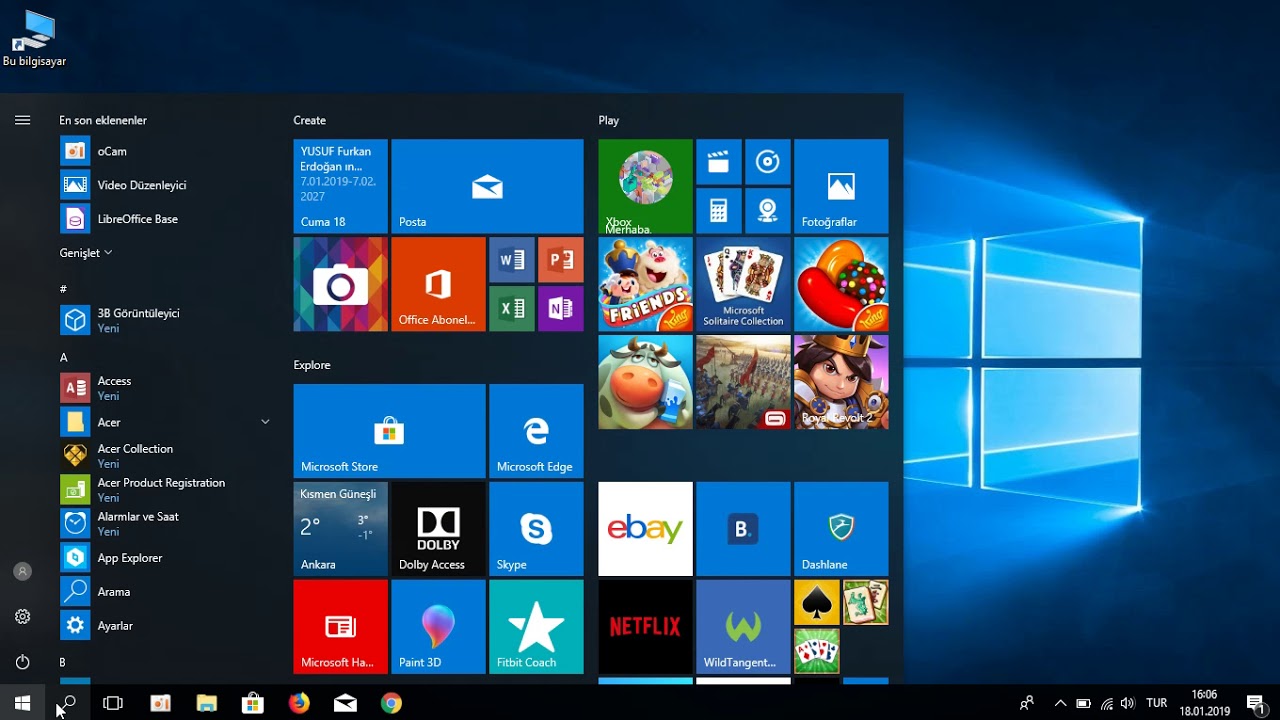The width and height of the screenshot is (1280, 720).
Task: Rename the Create tile group header
Action: [309, 120]
